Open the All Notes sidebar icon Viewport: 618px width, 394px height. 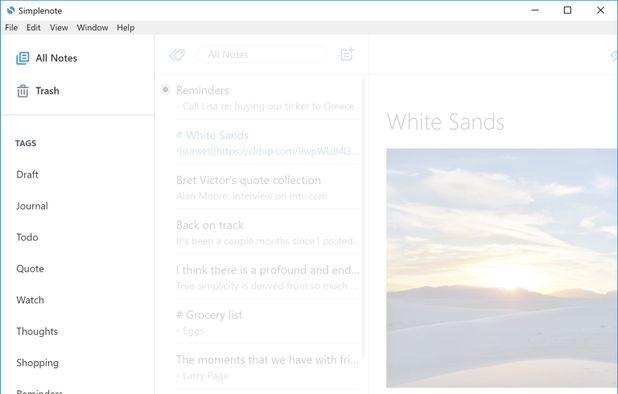pyautogui.click(x=22, y=58)
